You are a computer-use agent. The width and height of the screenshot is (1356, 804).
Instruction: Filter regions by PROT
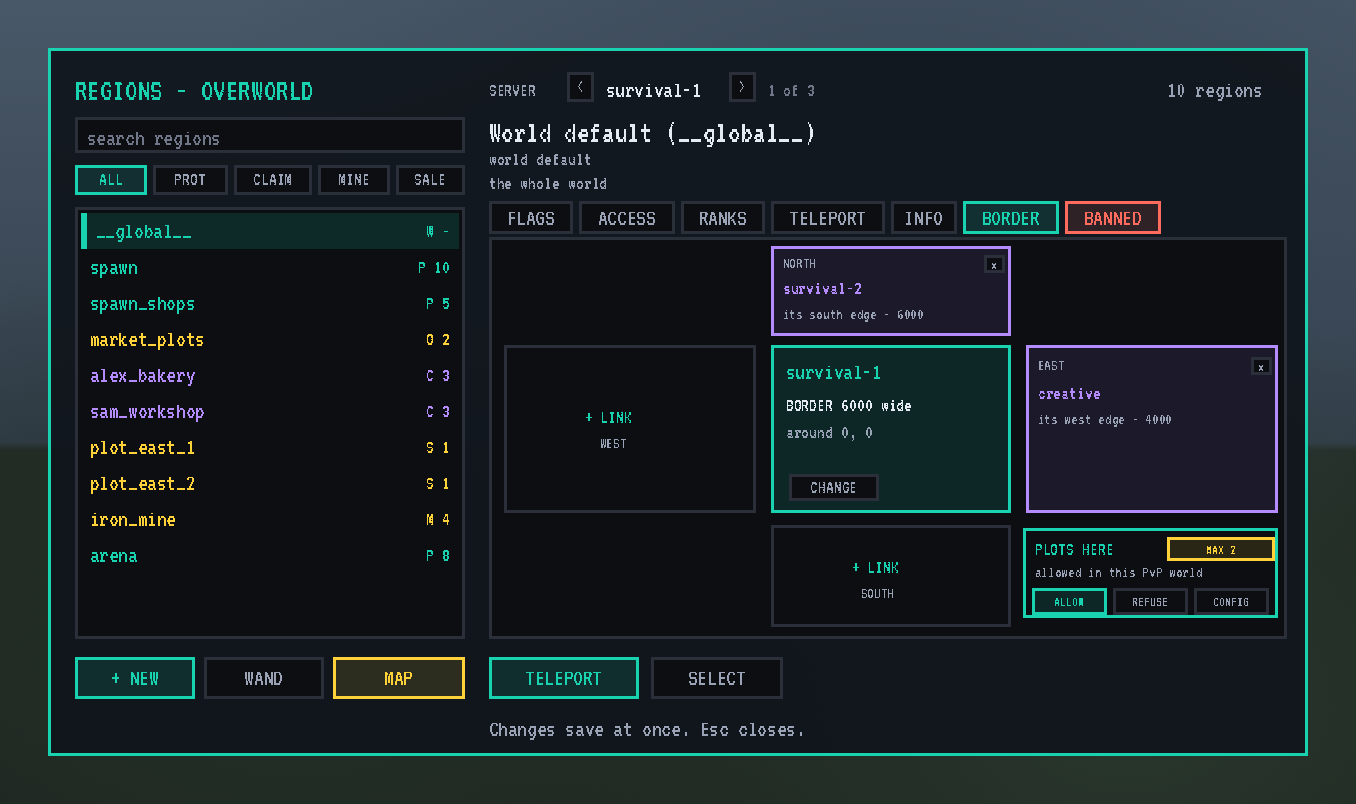coord(190,180)
